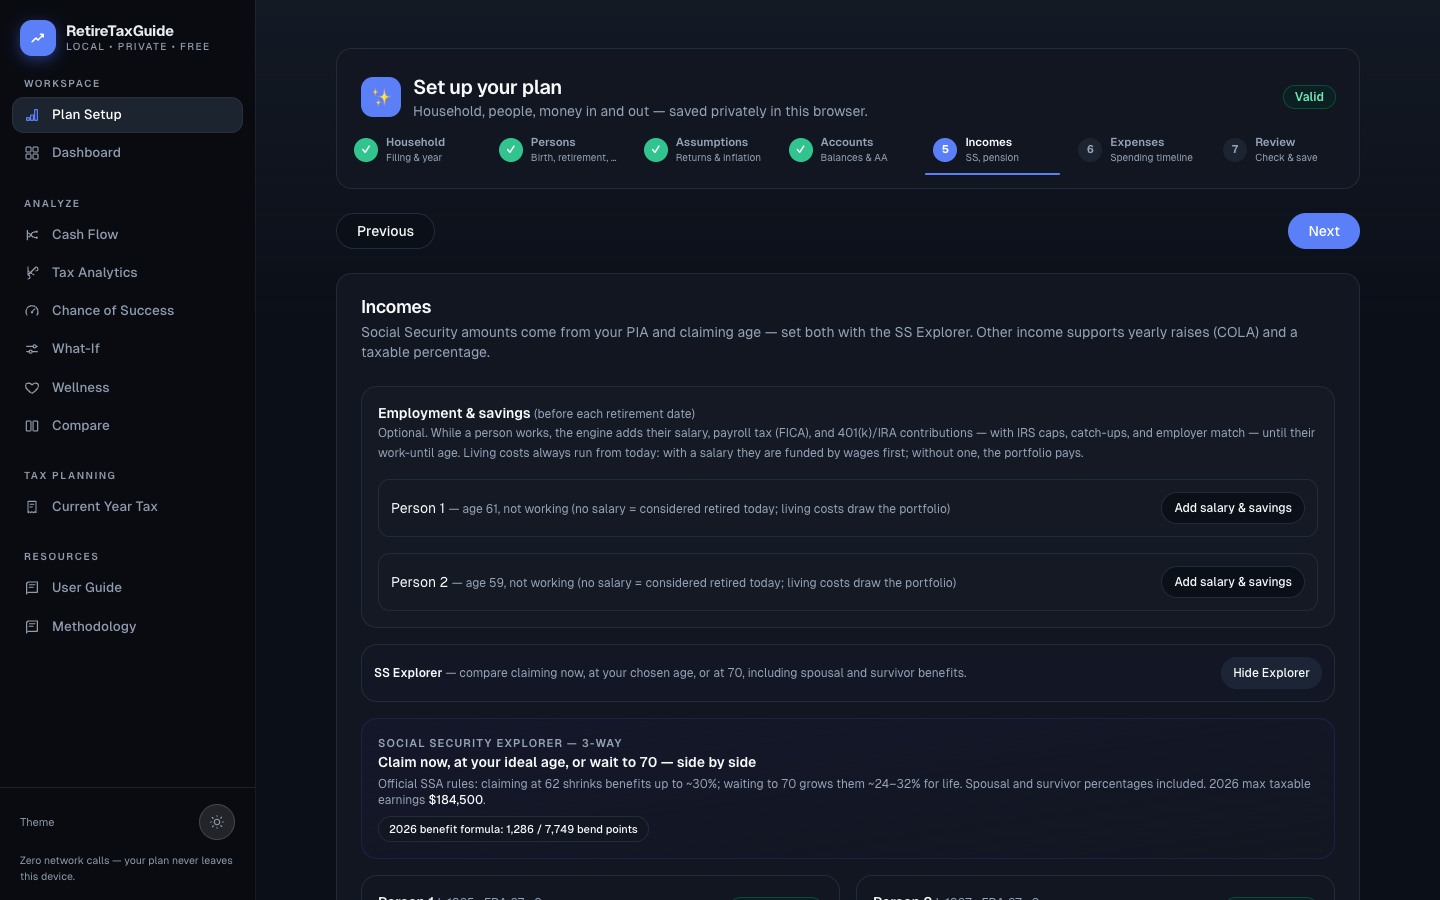Click the Chance of Success gauge icon
Viewport: 1440px width, 900px height.
coord(32,311)
